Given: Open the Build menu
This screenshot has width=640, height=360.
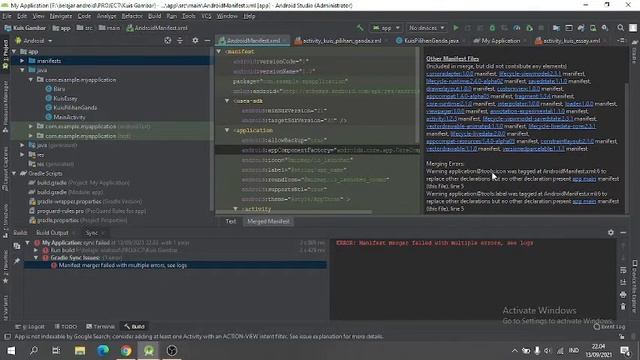Looking at the screenshot, I should [154, 16].
